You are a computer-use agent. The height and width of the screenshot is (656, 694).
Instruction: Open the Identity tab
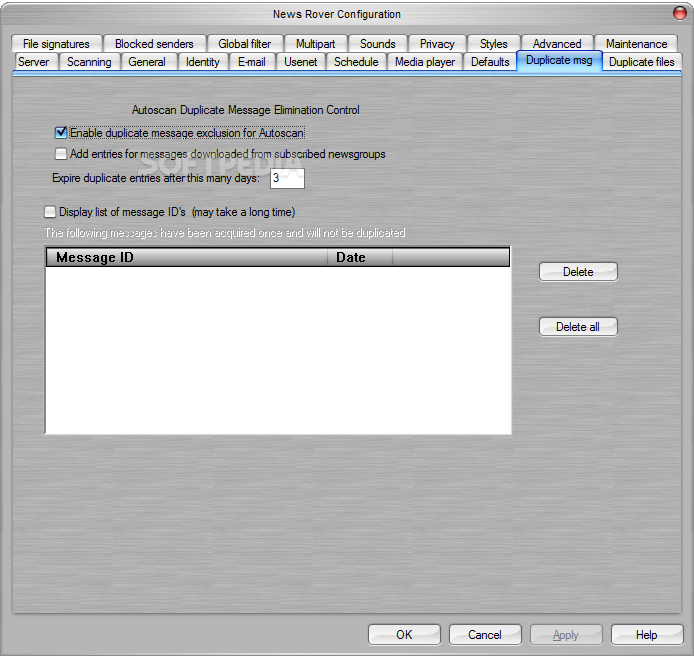203,62
